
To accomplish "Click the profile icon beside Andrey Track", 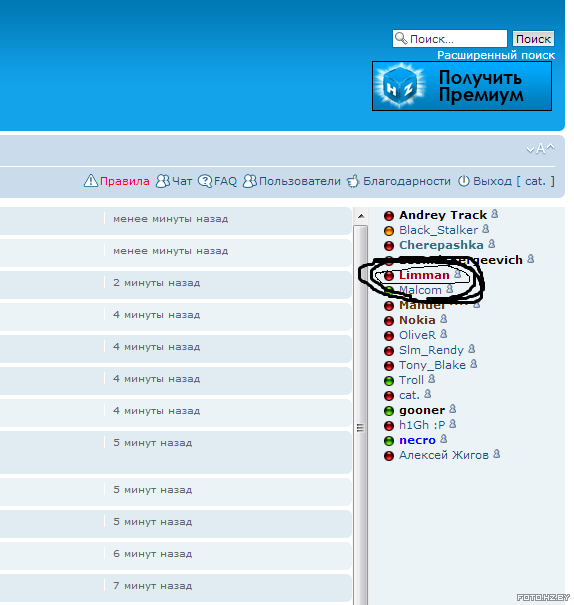I will pyautogui.click(x=495, y=214).
